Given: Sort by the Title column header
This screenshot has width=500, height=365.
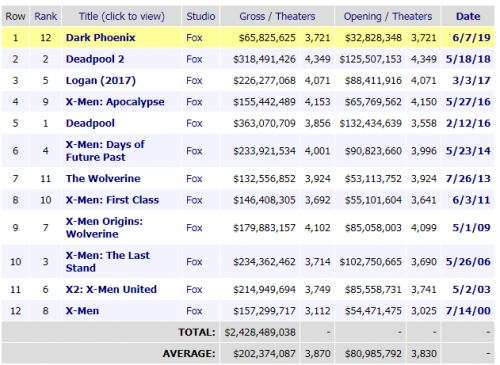Looking at the screenshot, I should [122, 16].
